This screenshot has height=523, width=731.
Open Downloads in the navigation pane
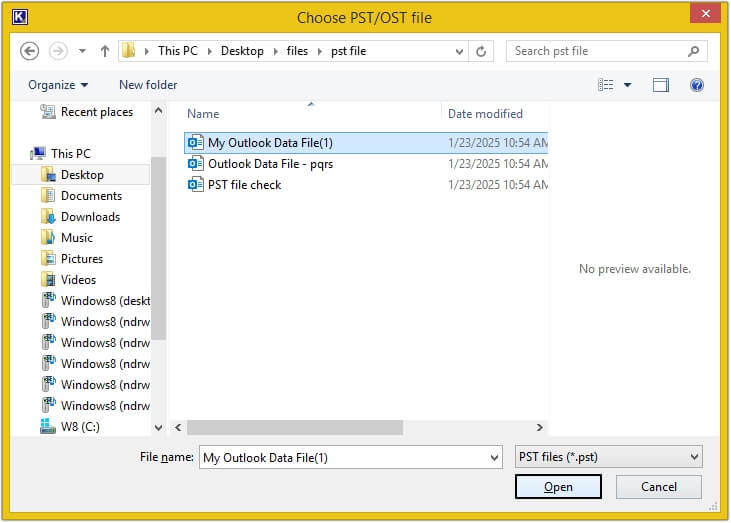pyautogui.click(x=90, y=217)
